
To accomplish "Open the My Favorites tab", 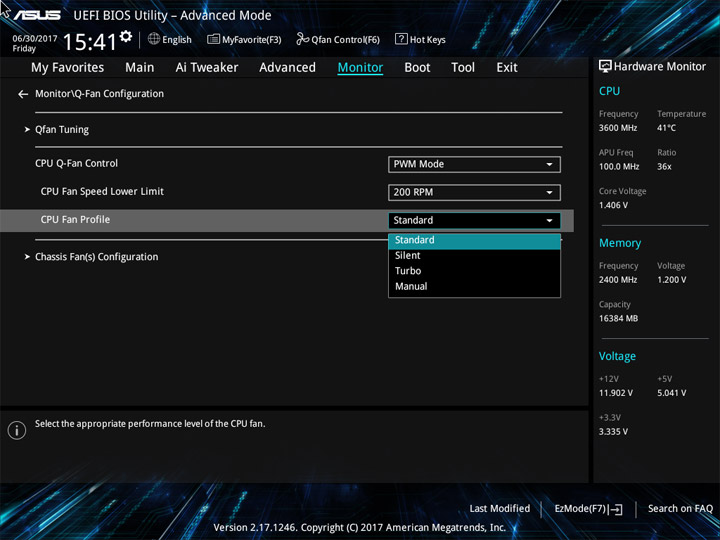I will [x=68, y=68].
